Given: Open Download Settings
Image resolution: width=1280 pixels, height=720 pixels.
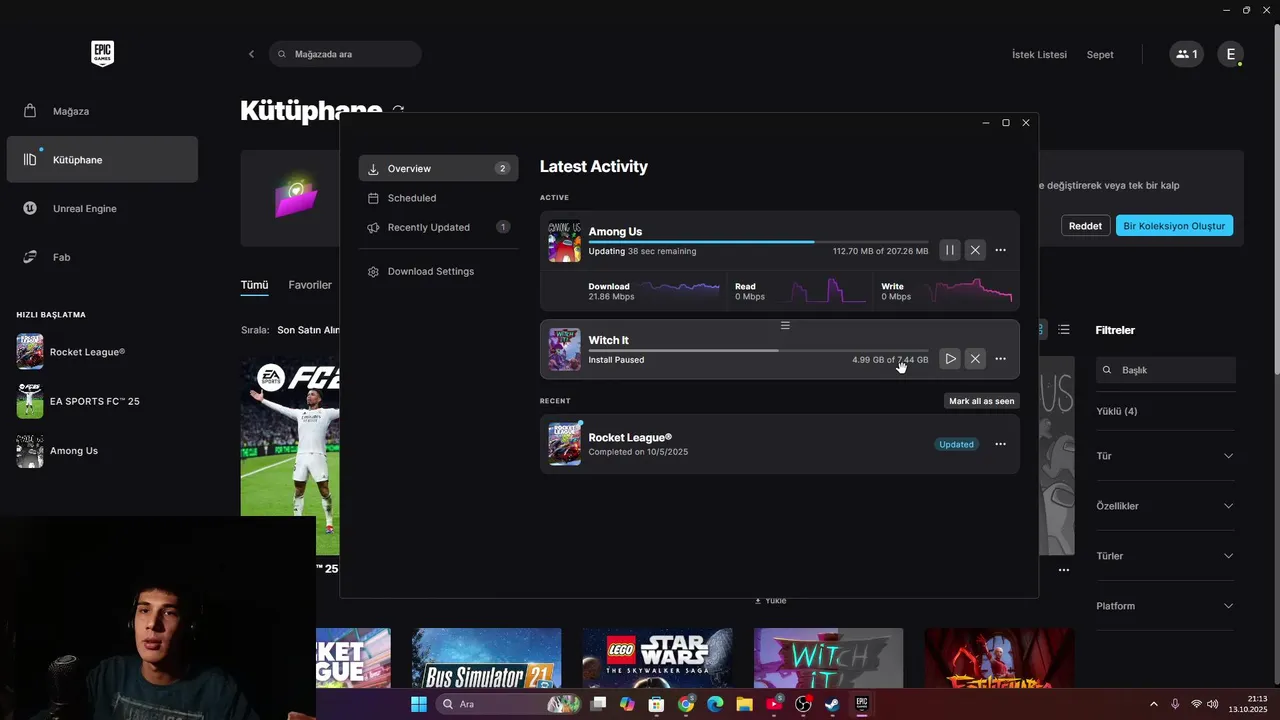Looking at the screenshot, I should [x=438, y=271].
